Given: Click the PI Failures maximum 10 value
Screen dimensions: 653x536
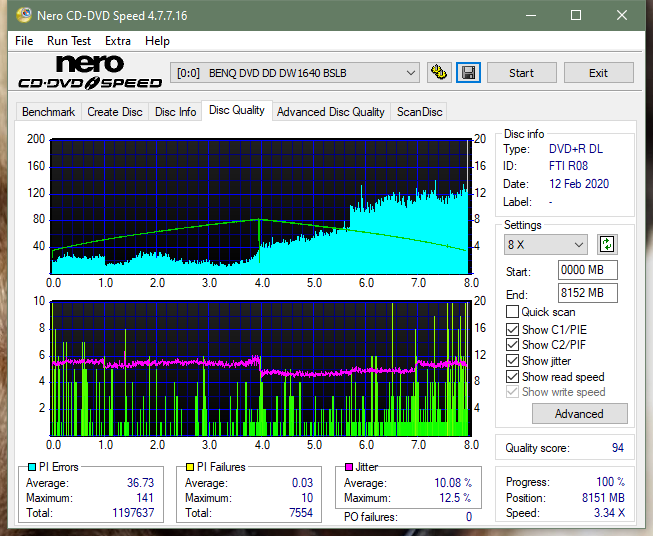Looking at the screenshot, I should coord(307,498).
